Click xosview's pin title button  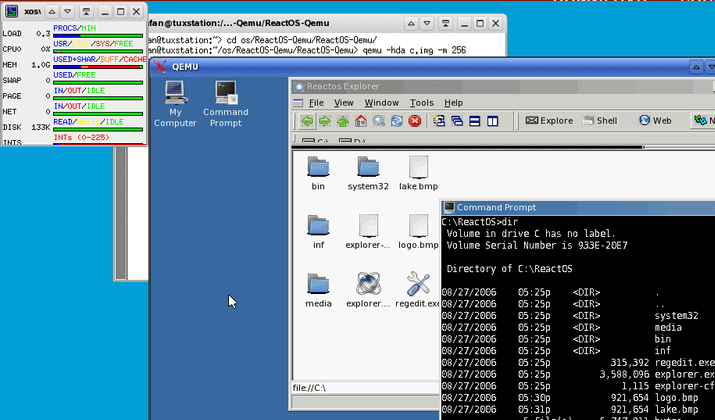pos(86,11)
